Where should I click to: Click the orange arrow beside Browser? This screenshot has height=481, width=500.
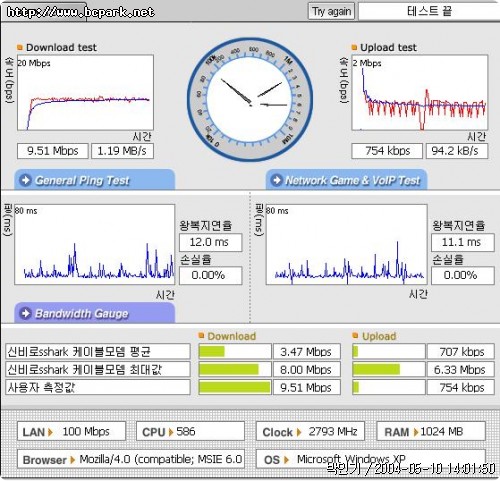click(x=73, y=460)
